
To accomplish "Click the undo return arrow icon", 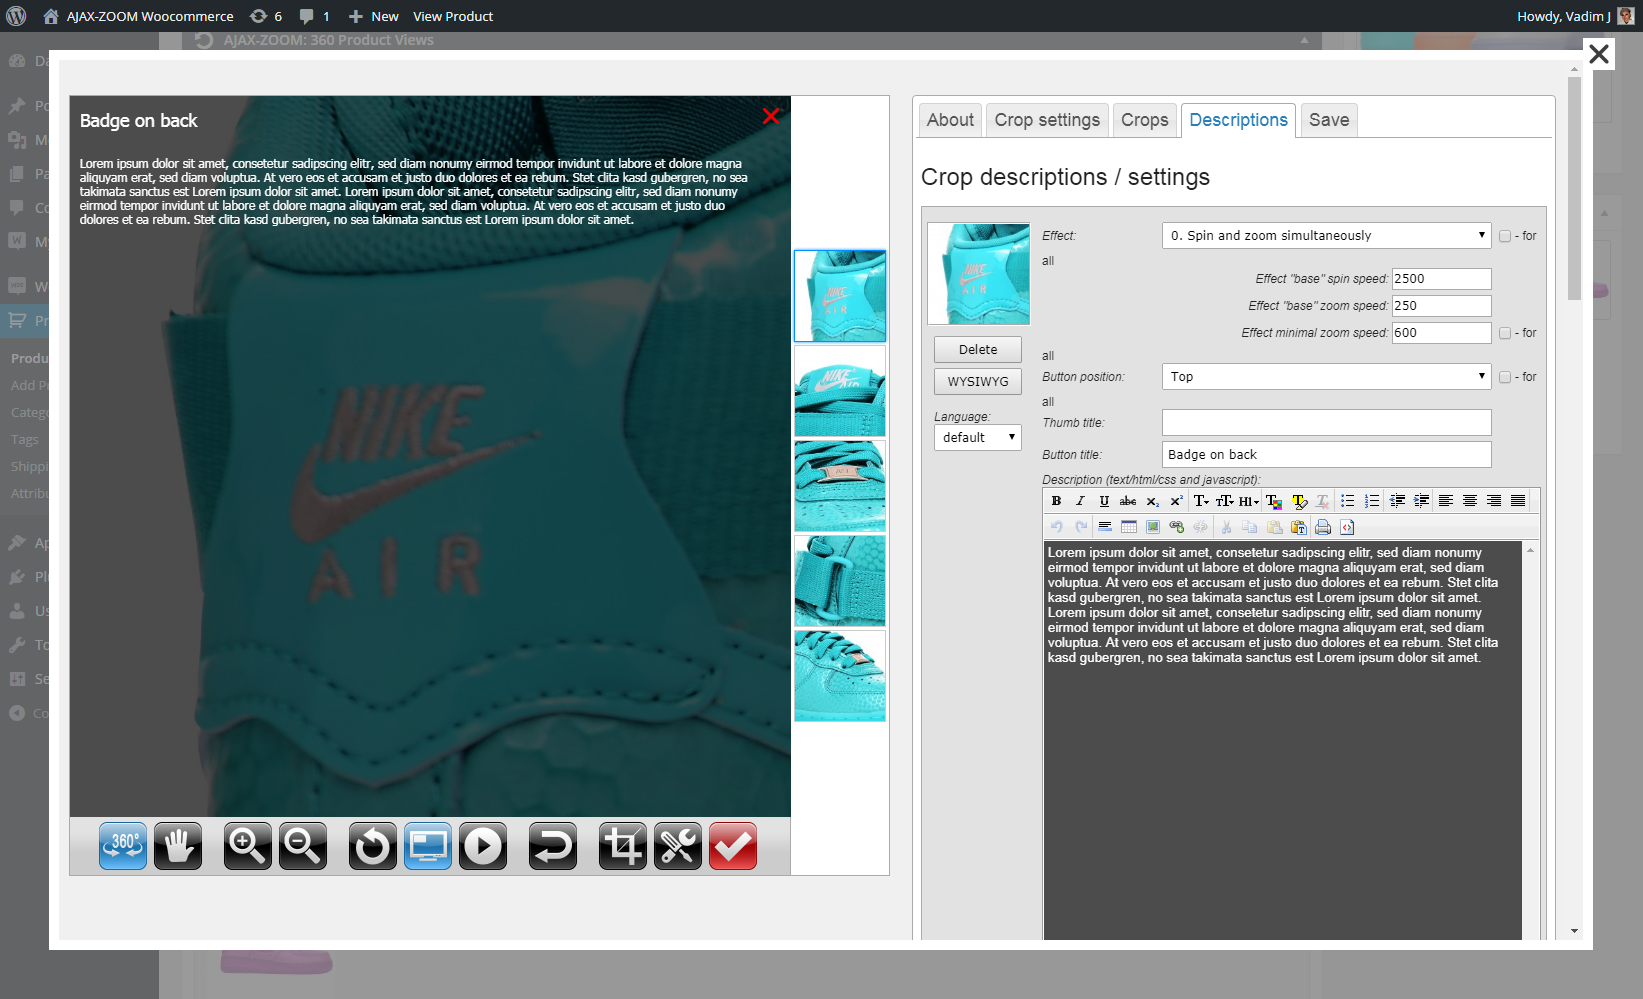I will [x=553, y=846].
